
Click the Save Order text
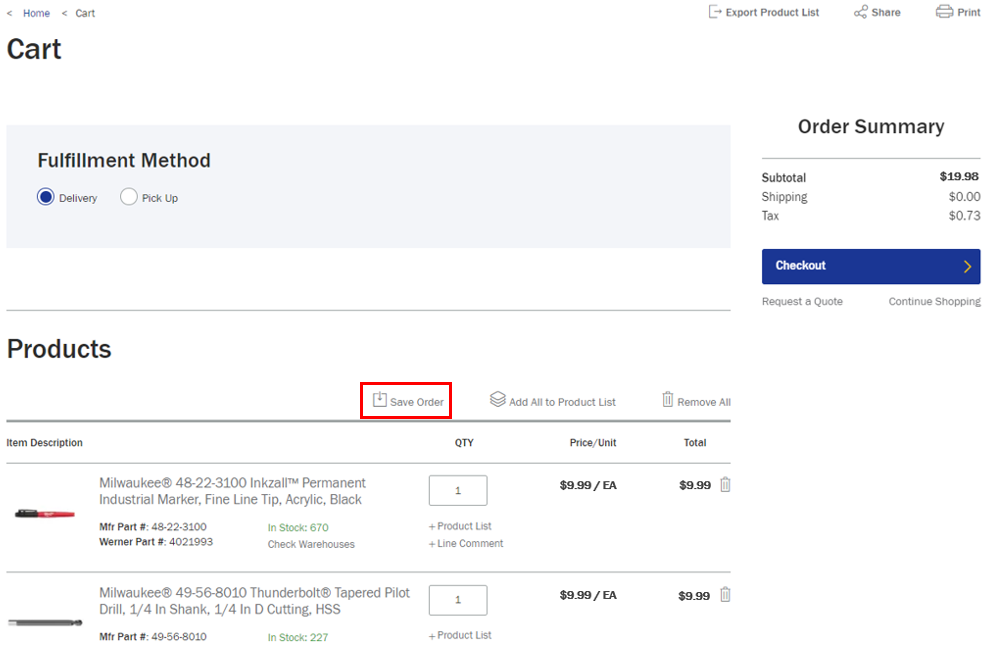pyautogui.click(x=416, y=402)
